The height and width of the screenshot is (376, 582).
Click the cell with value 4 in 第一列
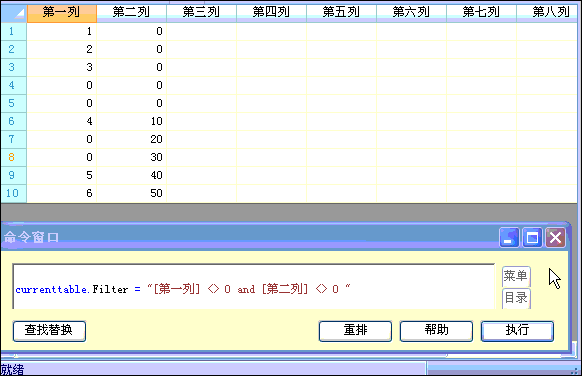tap(62, 121)
